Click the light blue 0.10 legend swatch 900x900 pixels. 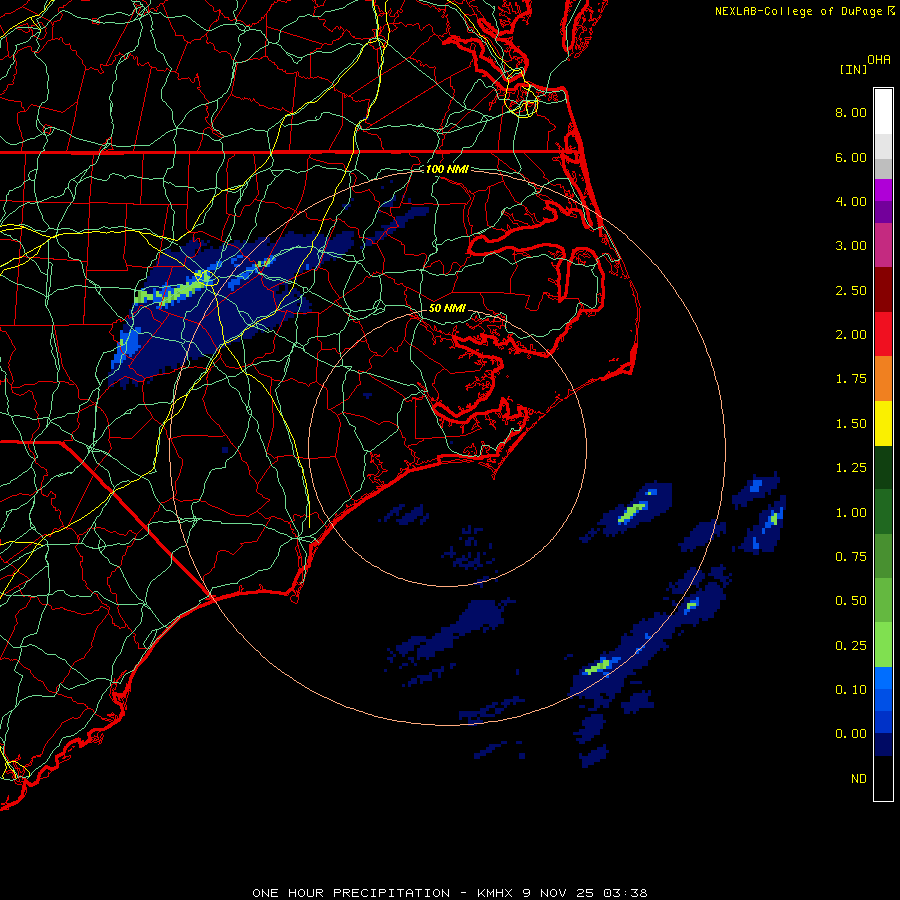pos(883,678)
